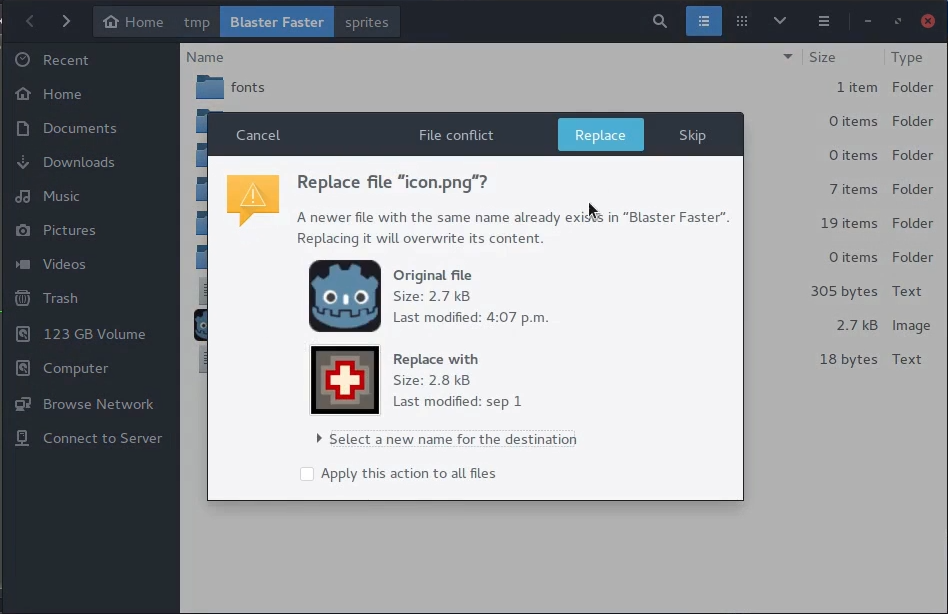Minimize the file manager window
Image resolution: width=948 pixels, height=614 pixels.
[868, 21]
